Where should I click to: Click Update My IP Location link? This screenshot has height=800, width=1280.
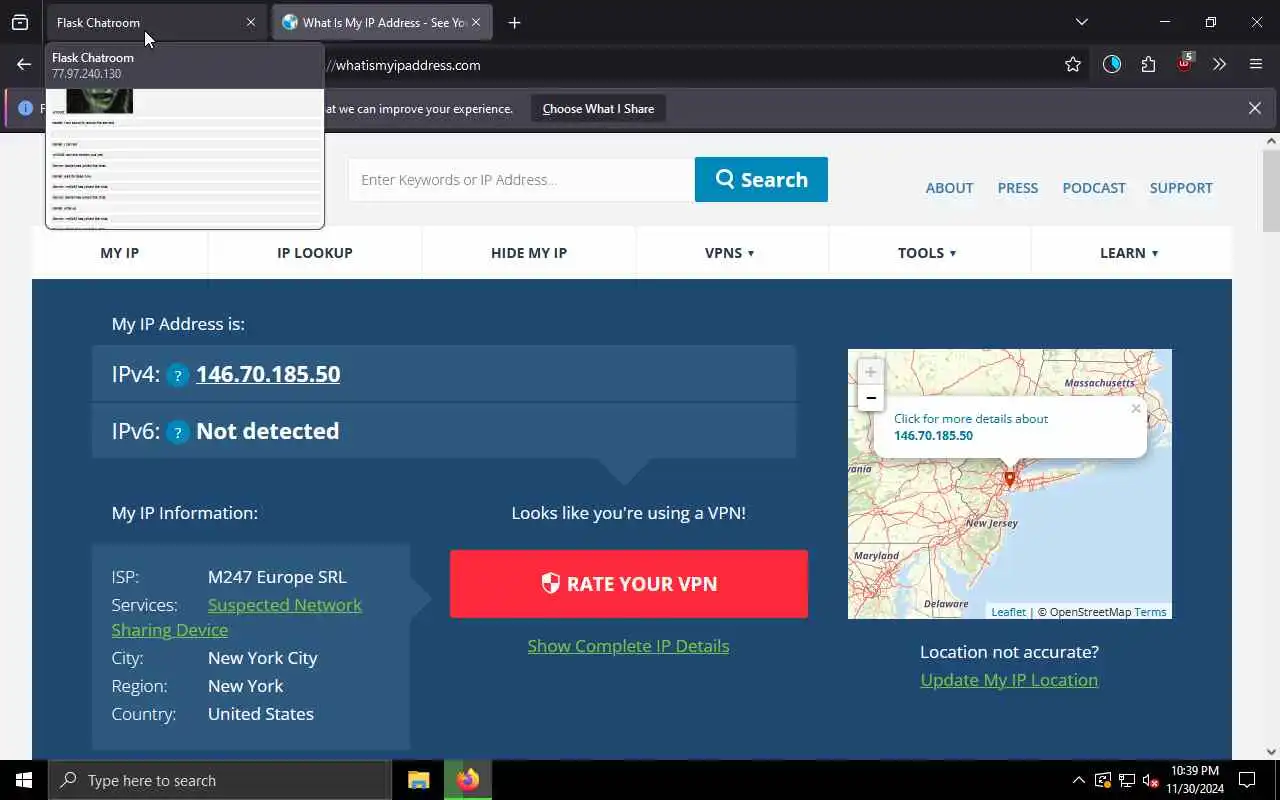tap(1009, 680)
